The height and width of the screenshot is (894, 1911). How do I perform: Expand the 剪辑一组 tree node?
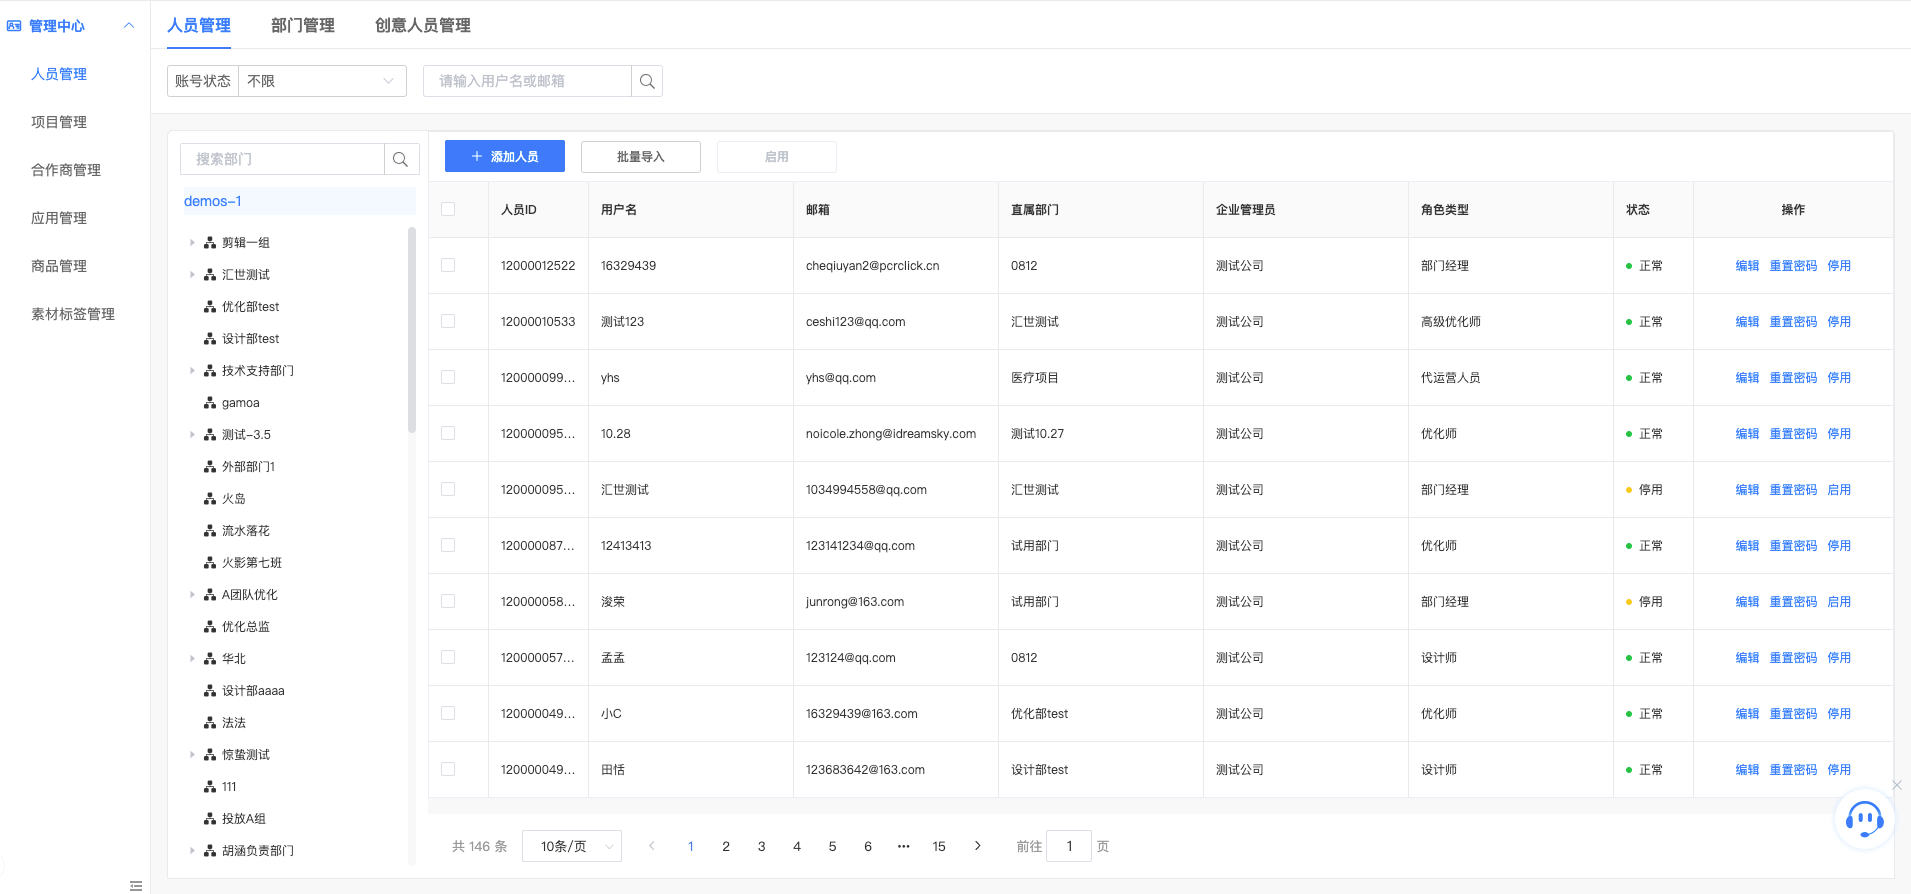(192, 243)
